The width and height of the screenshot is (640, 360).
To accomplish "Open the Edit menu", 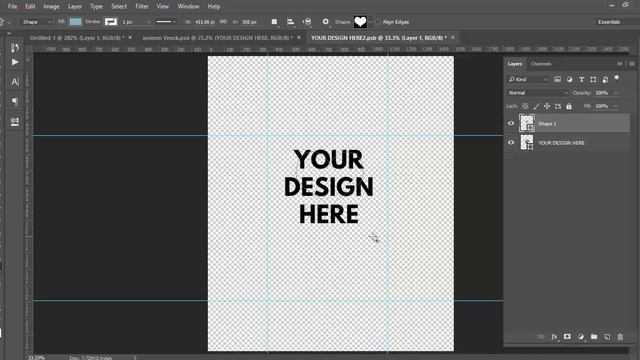I will [x=30, y=6].
